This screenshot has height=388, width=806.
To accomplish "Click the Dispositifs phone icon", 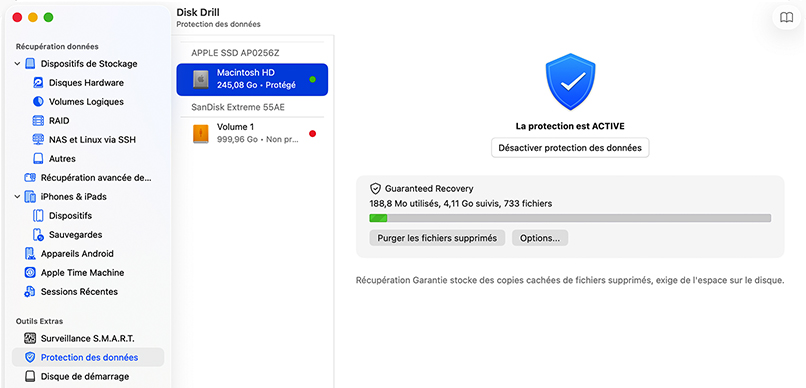I will click(x=38, y=216).
